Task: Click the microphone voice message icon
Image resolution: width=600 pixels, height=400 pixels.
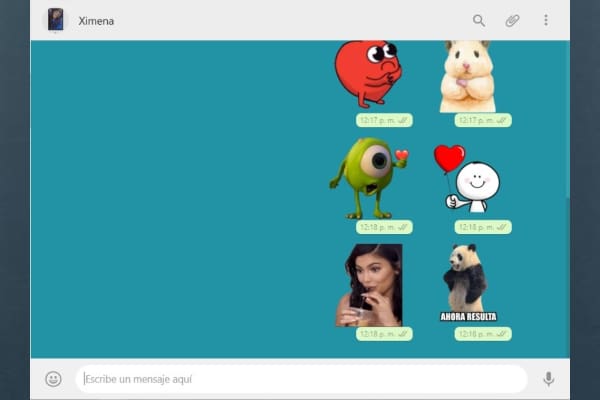Action: coord(549,379)
